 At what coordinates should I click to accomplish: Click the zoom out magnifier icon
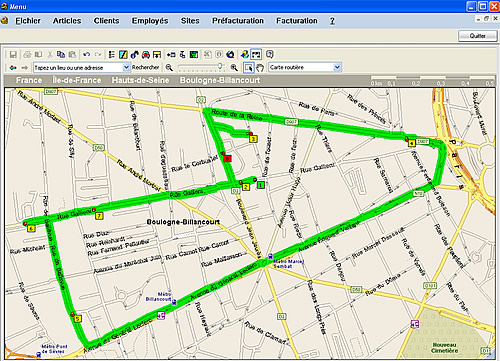(x=169, y=68)
